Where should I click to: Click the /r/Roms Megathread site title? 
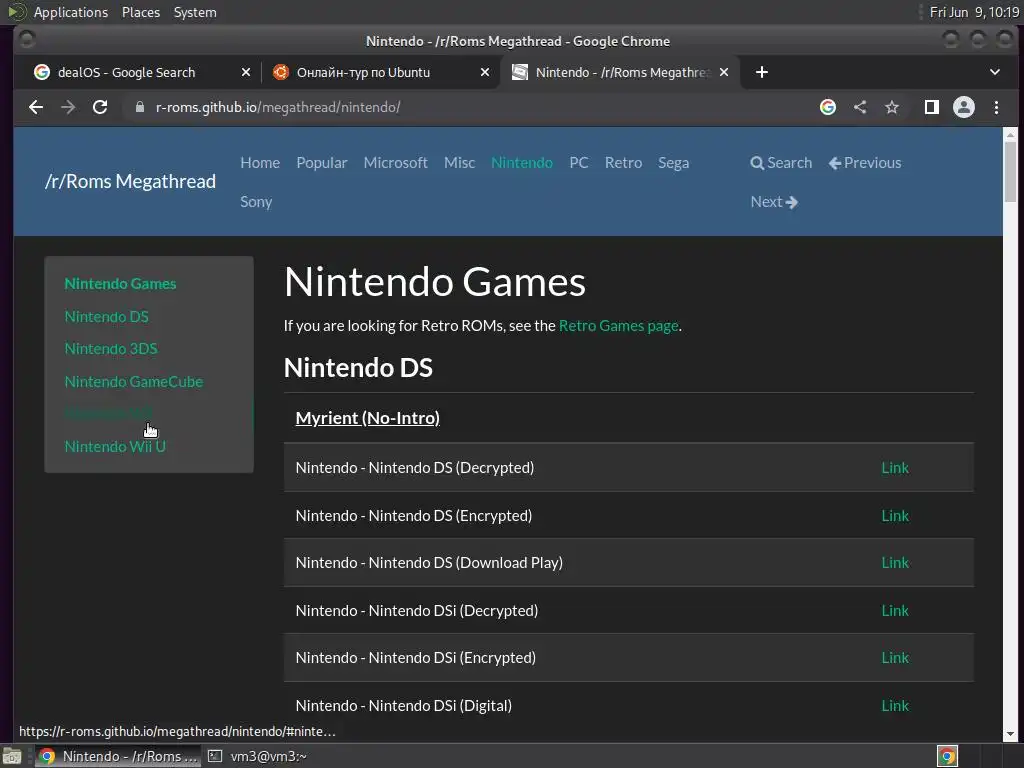click(130, 181)
